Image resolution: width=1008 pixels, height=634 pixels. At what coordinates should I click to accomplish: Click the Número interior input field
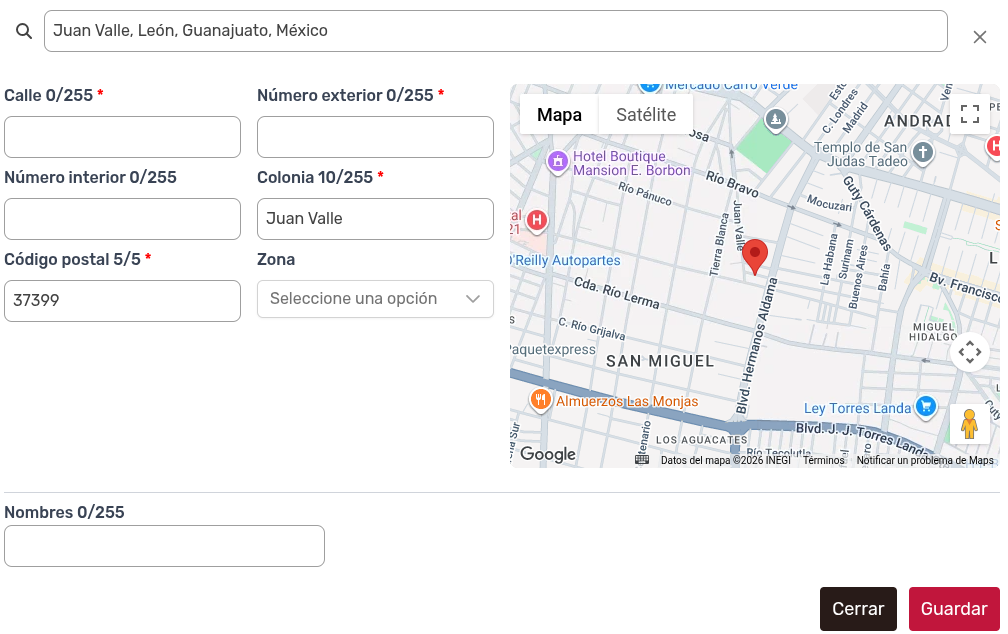coord(122,219)
